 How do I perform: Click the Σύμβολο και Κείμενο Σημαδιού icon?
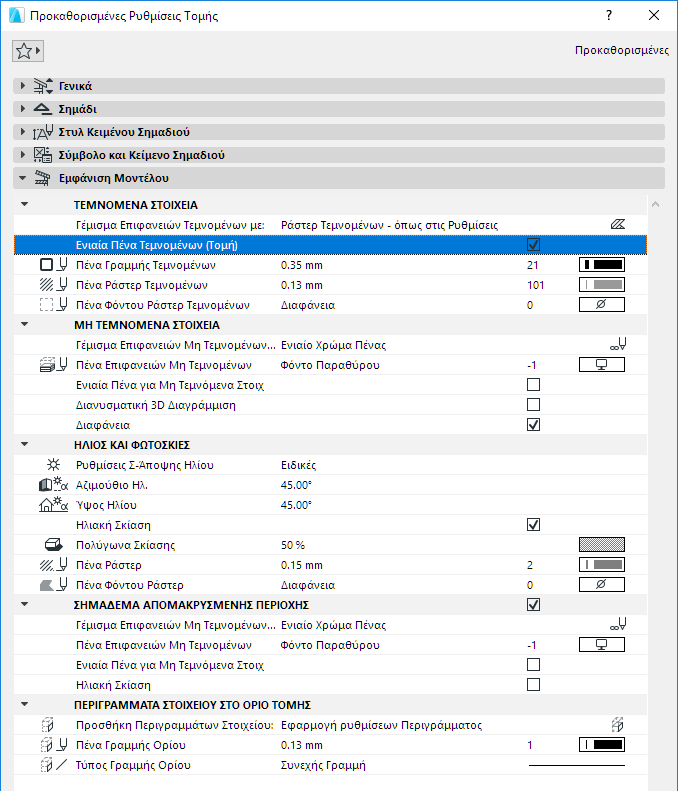(x=43, y=155)
